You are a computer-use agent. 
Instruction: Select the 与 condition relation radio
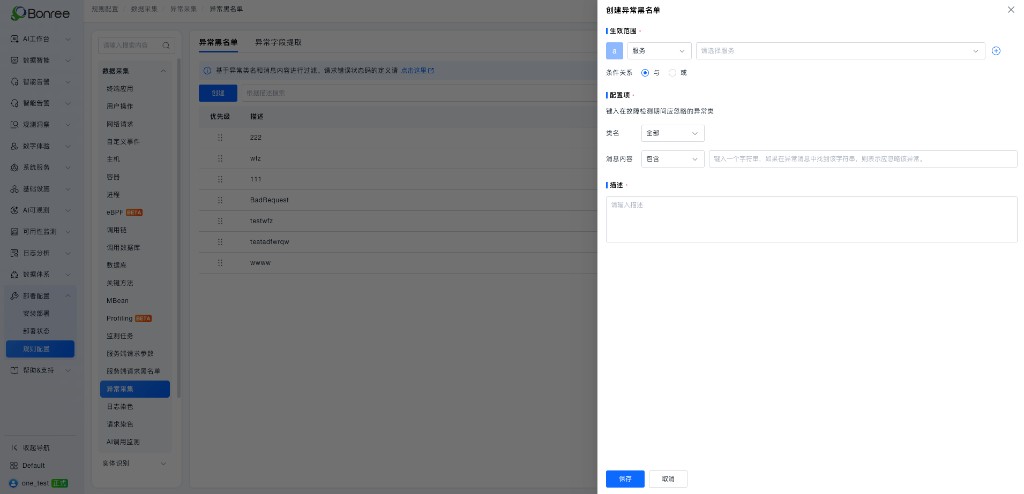click(x=645, y=73)
